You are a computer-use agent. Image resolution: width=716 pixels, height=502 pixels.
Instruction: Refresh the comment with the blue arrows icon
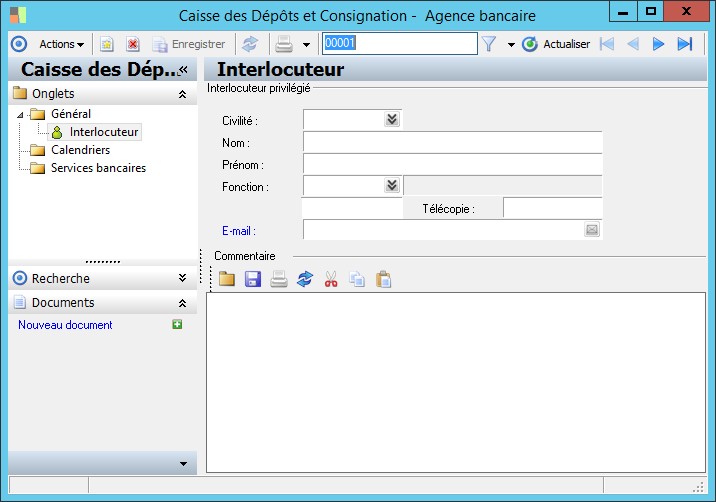point(305,279)
